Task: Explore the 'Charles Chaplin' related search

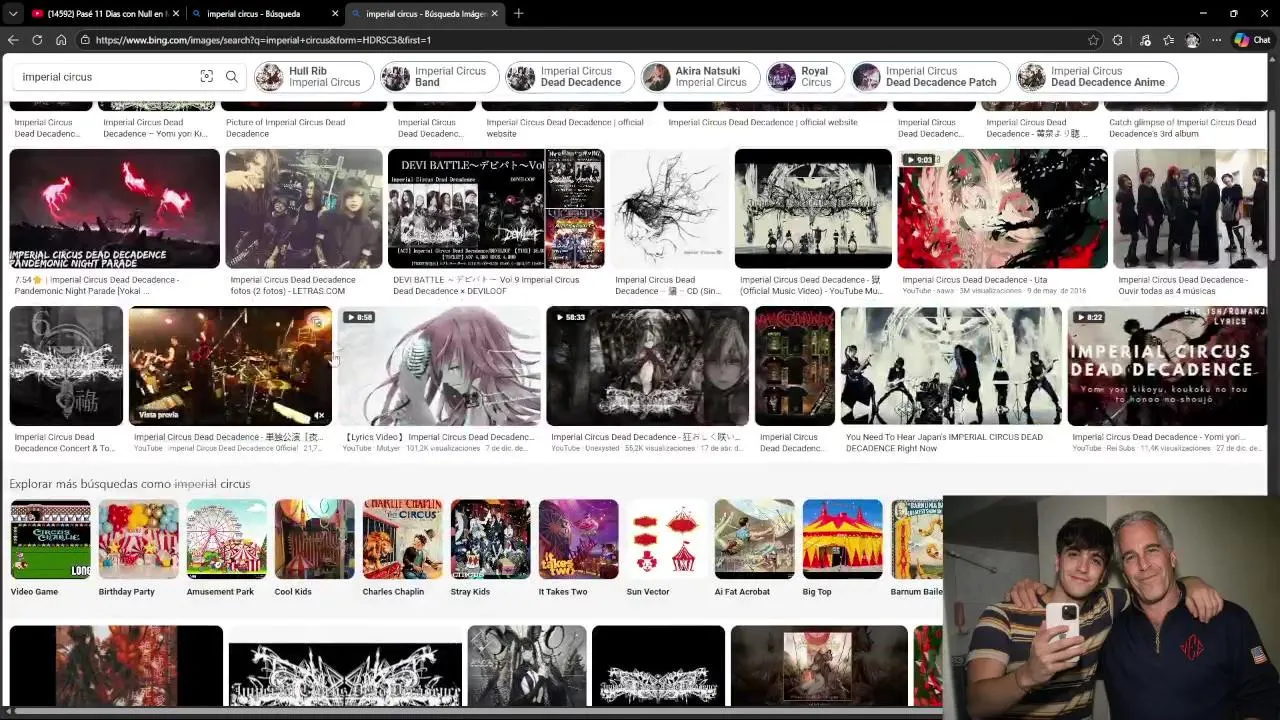Action: point(402,549)
